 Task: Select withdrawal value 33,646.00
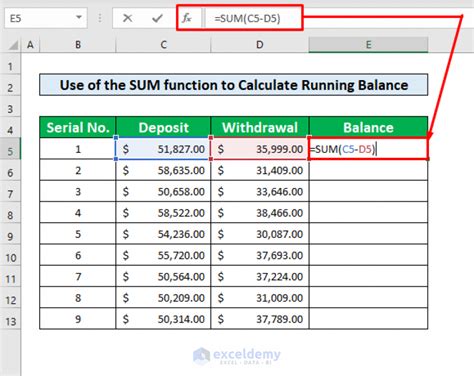click(260, 191)
